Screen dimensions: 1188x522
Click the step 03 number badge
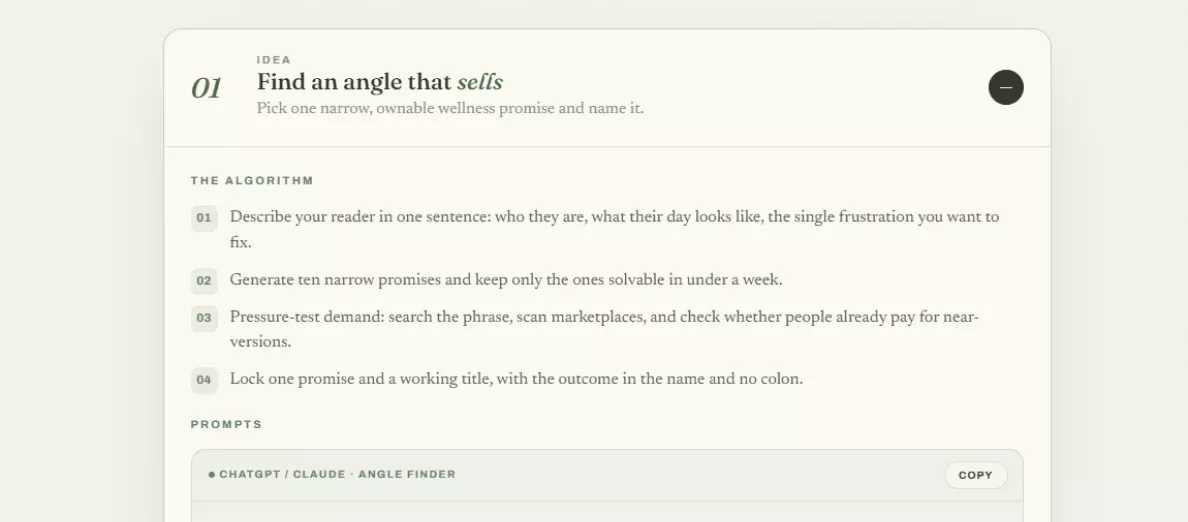pyautogui.click(x=204, y=318)
